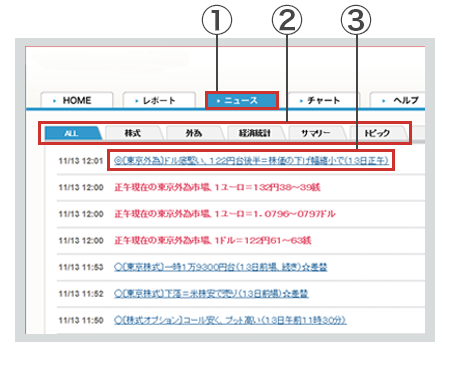450x380 pixels.
Task: Switch to the レポート tab
Action: coord(159,100)
